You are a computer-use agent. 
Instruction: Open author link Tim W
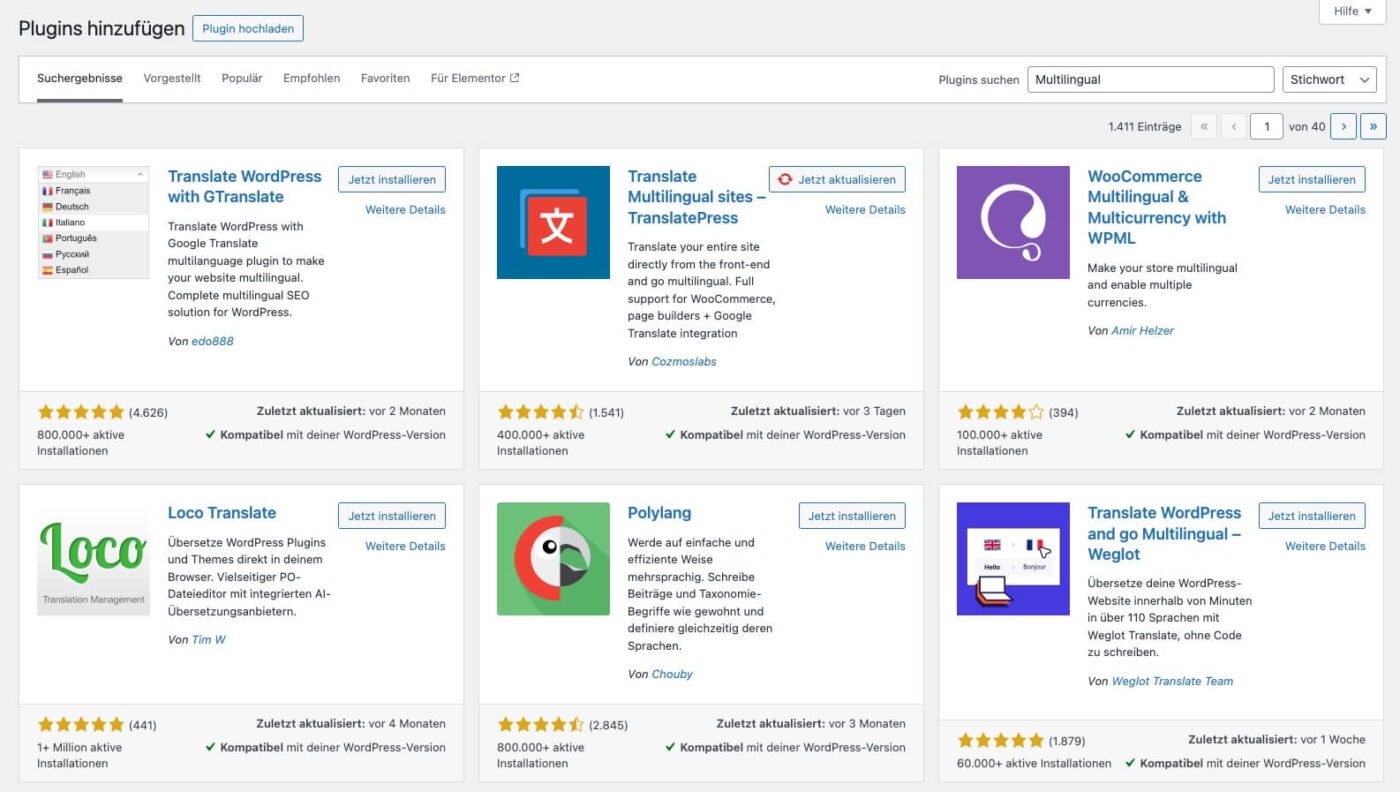point(209,640)
